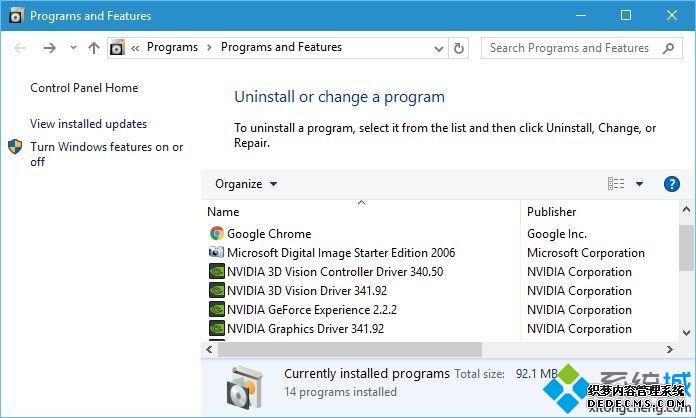696x418 pixels.
Task: Click the Google Chrome icon
Action: (217, 233)
